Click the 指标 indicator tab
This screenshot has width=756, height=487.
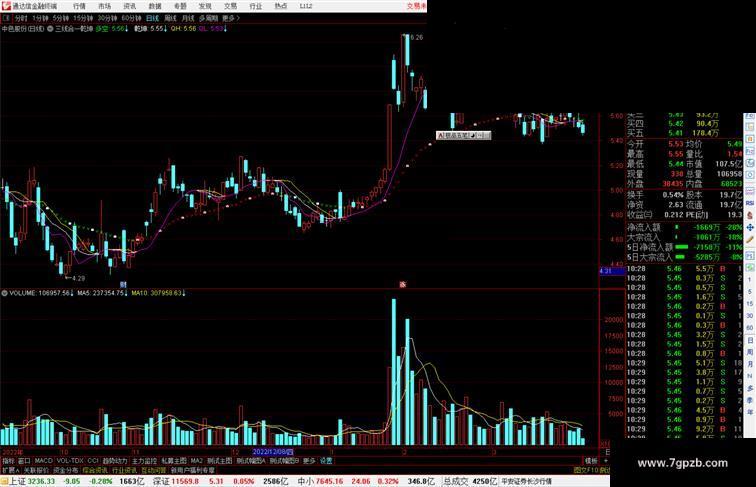pos(8,461)
